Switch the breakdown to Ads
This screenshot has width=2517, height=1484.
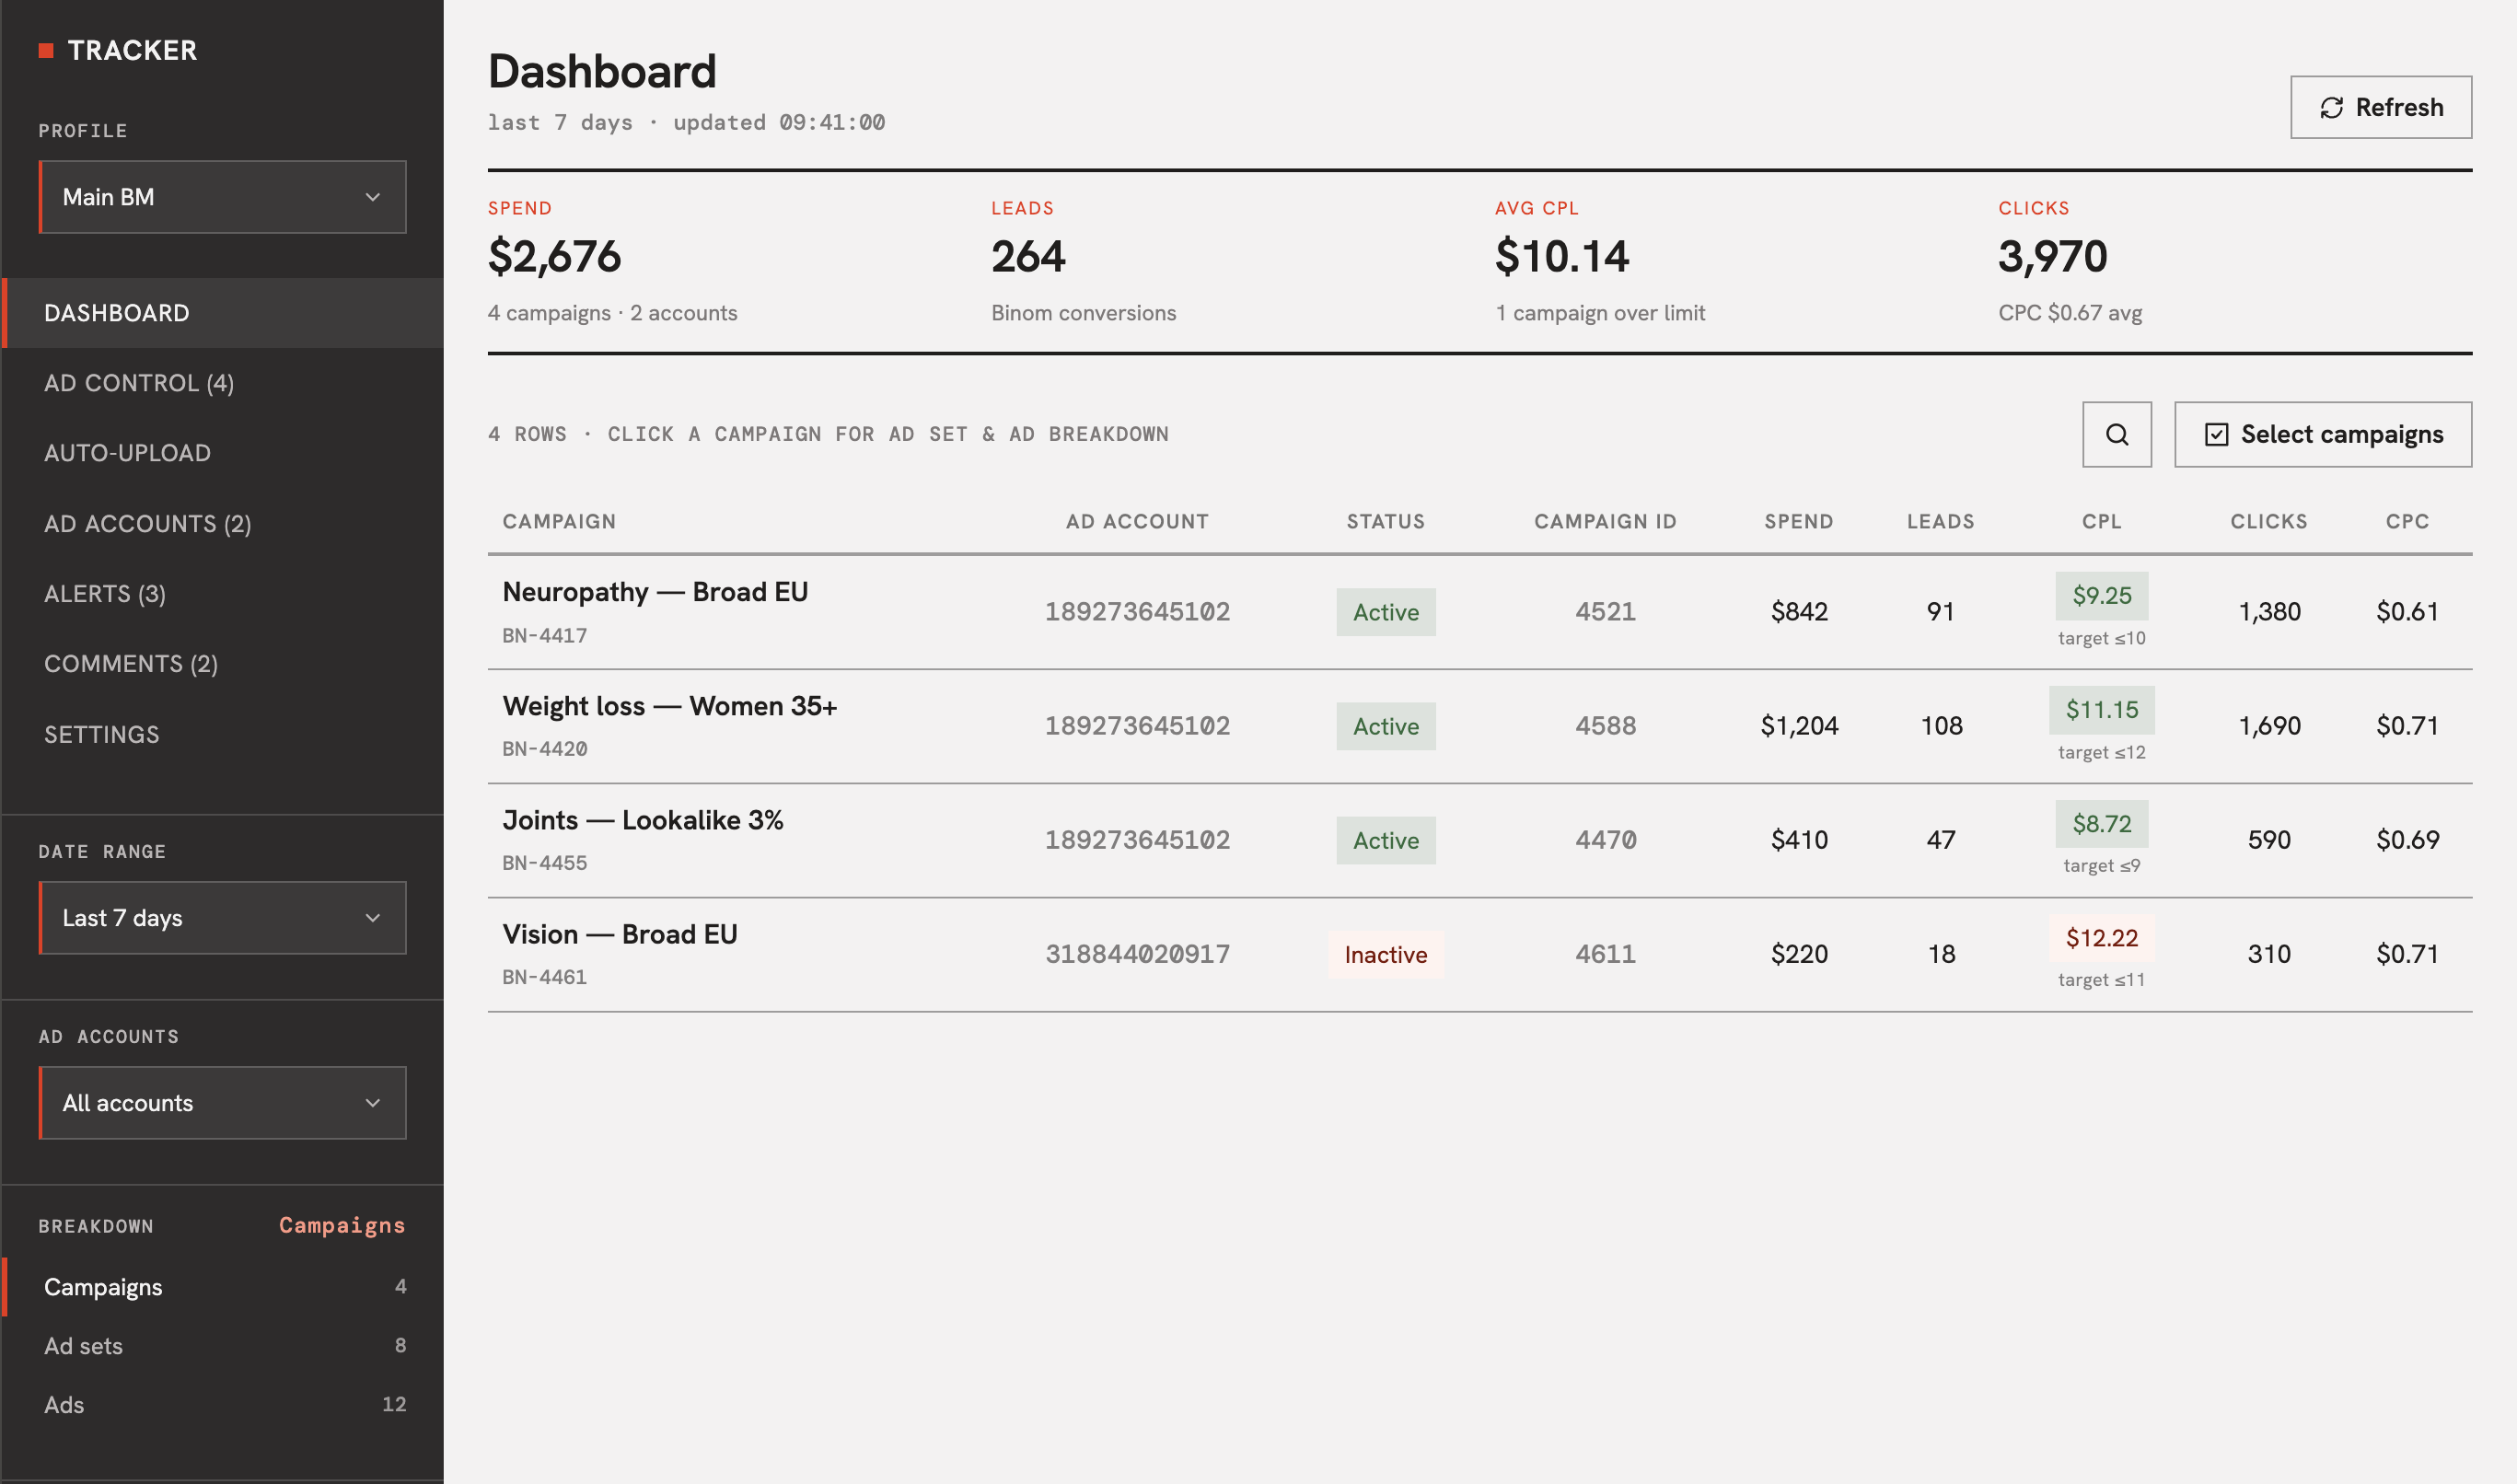coord(222,1404)
